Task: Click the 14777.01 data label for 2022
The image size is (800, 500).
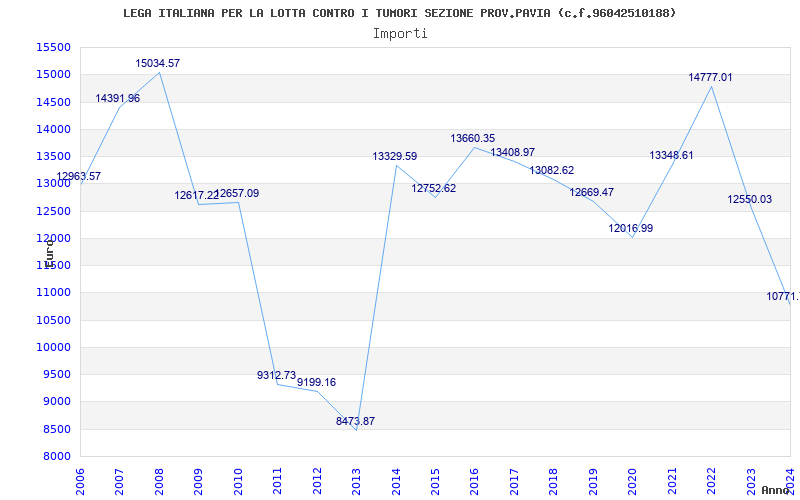Action: [710, 77]
